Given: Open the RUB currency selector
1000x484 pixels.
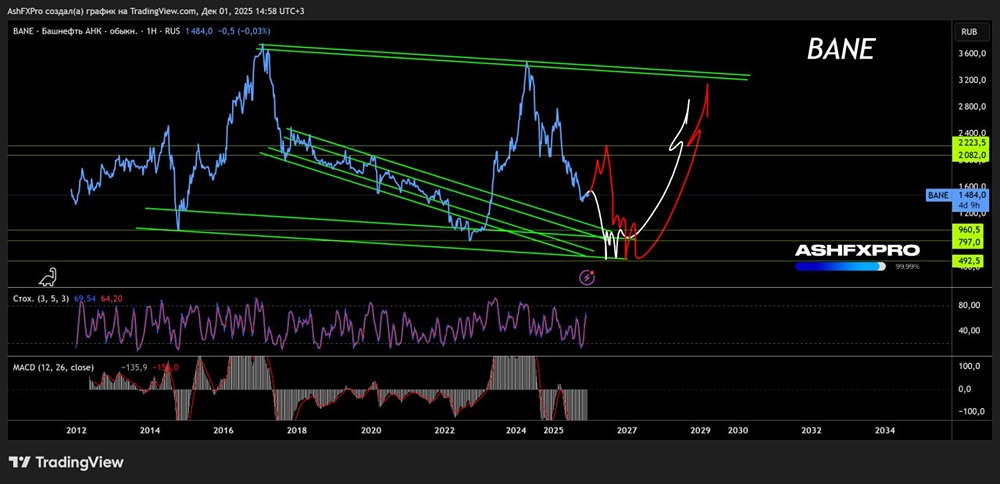Looking at the screenshot, I should pos(969,32).
